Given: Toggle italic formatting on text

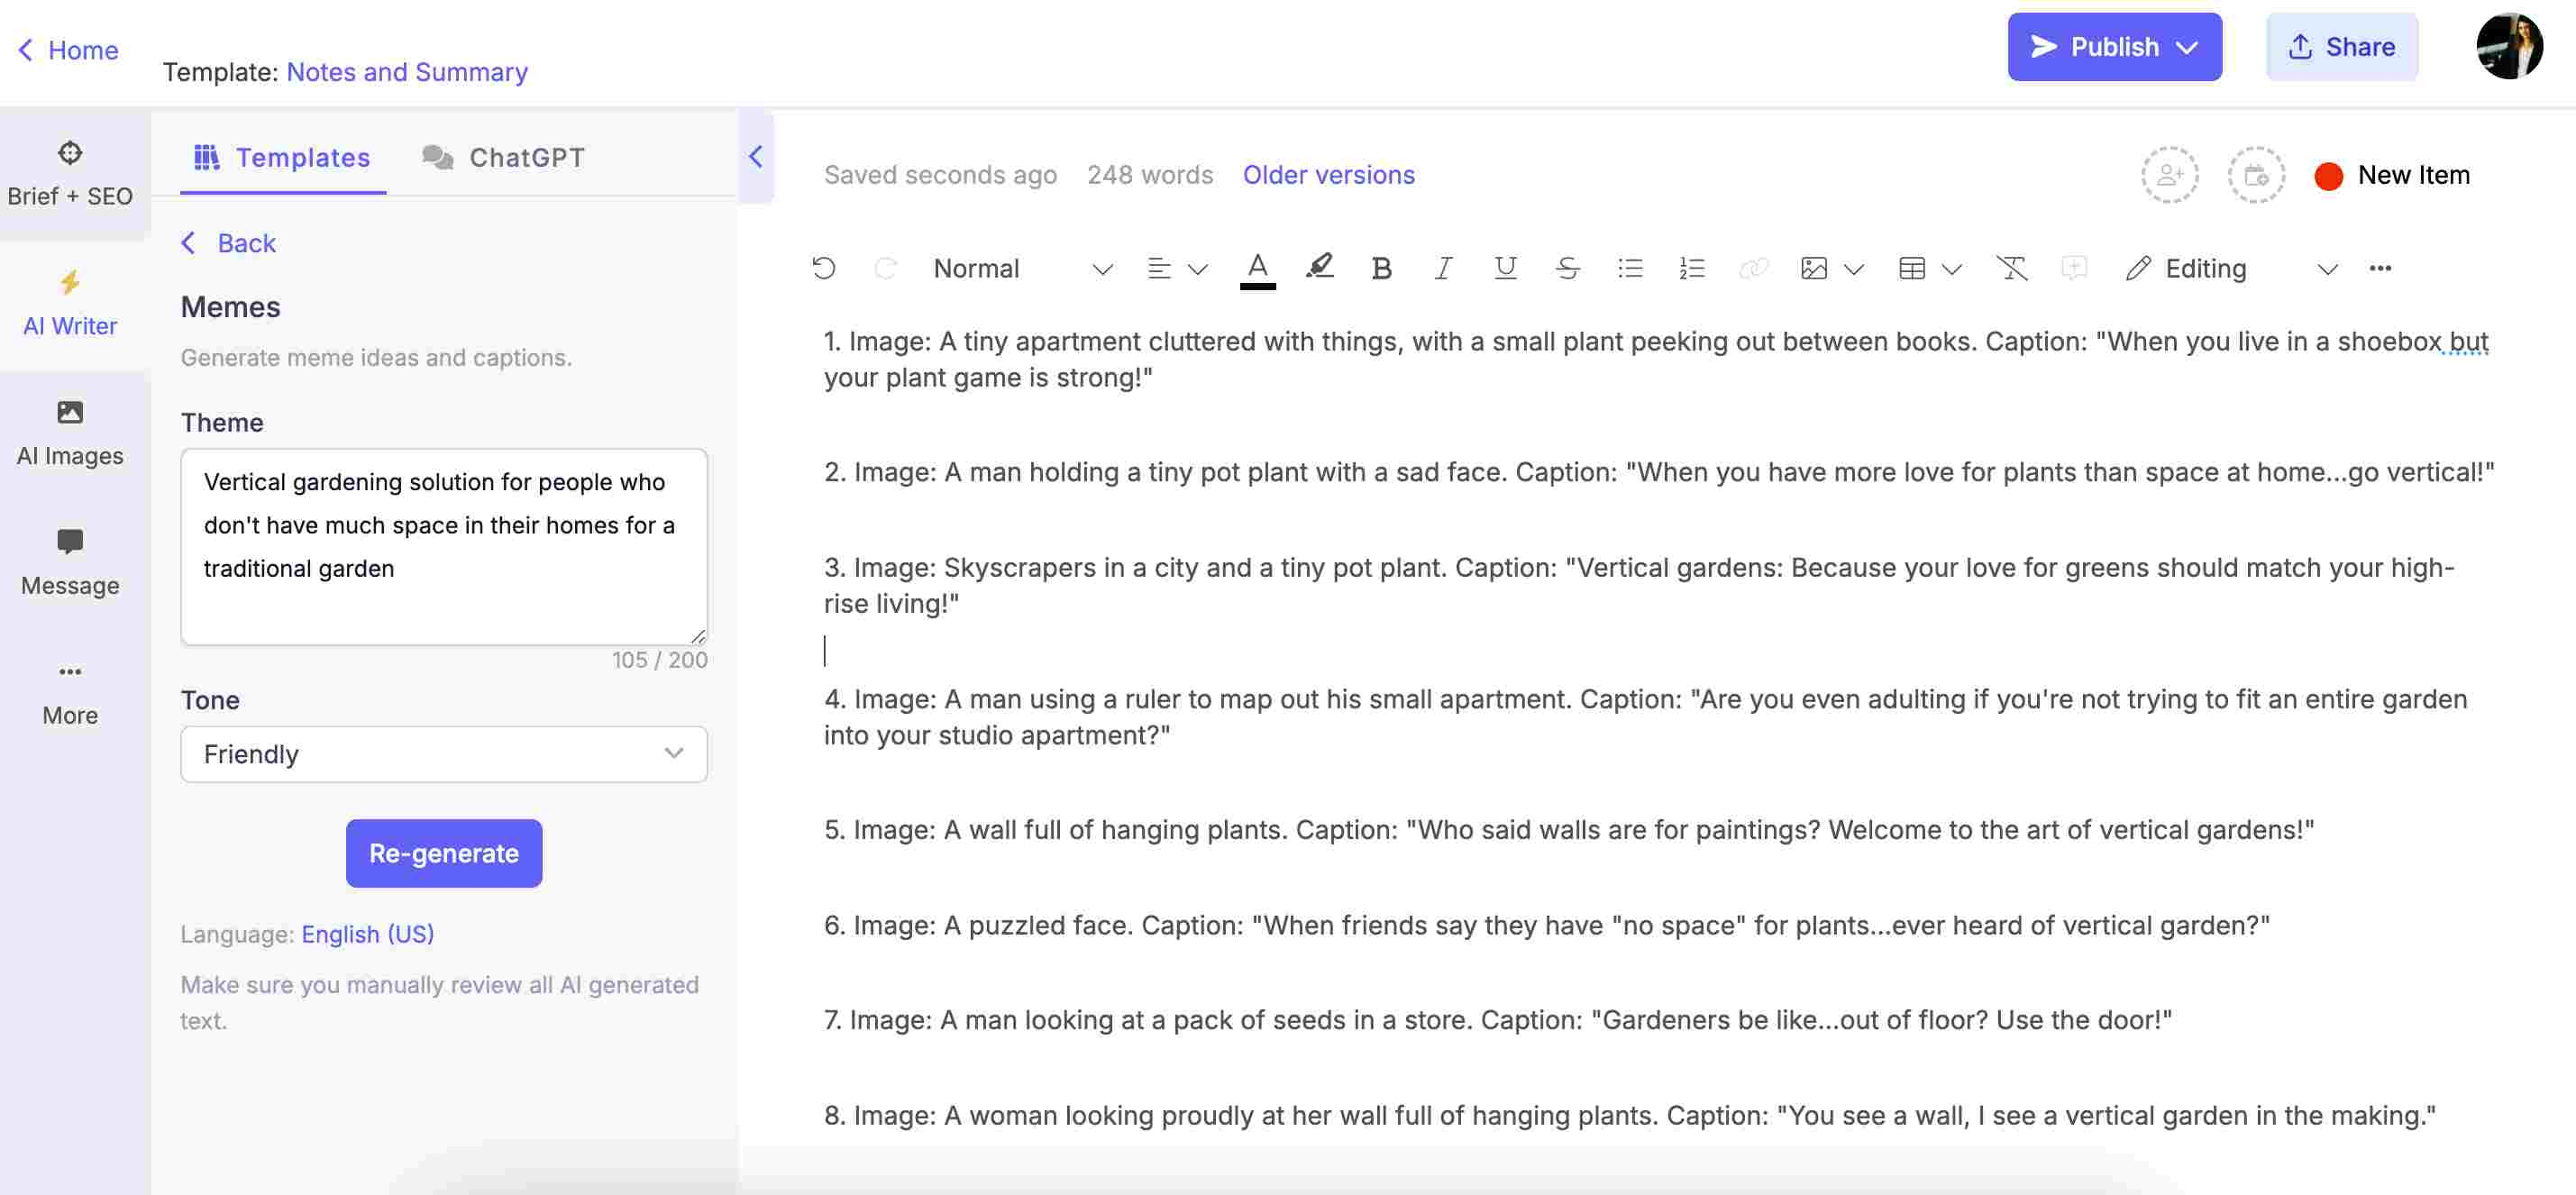Looking at the screenshot, I should coord(1441,266).
